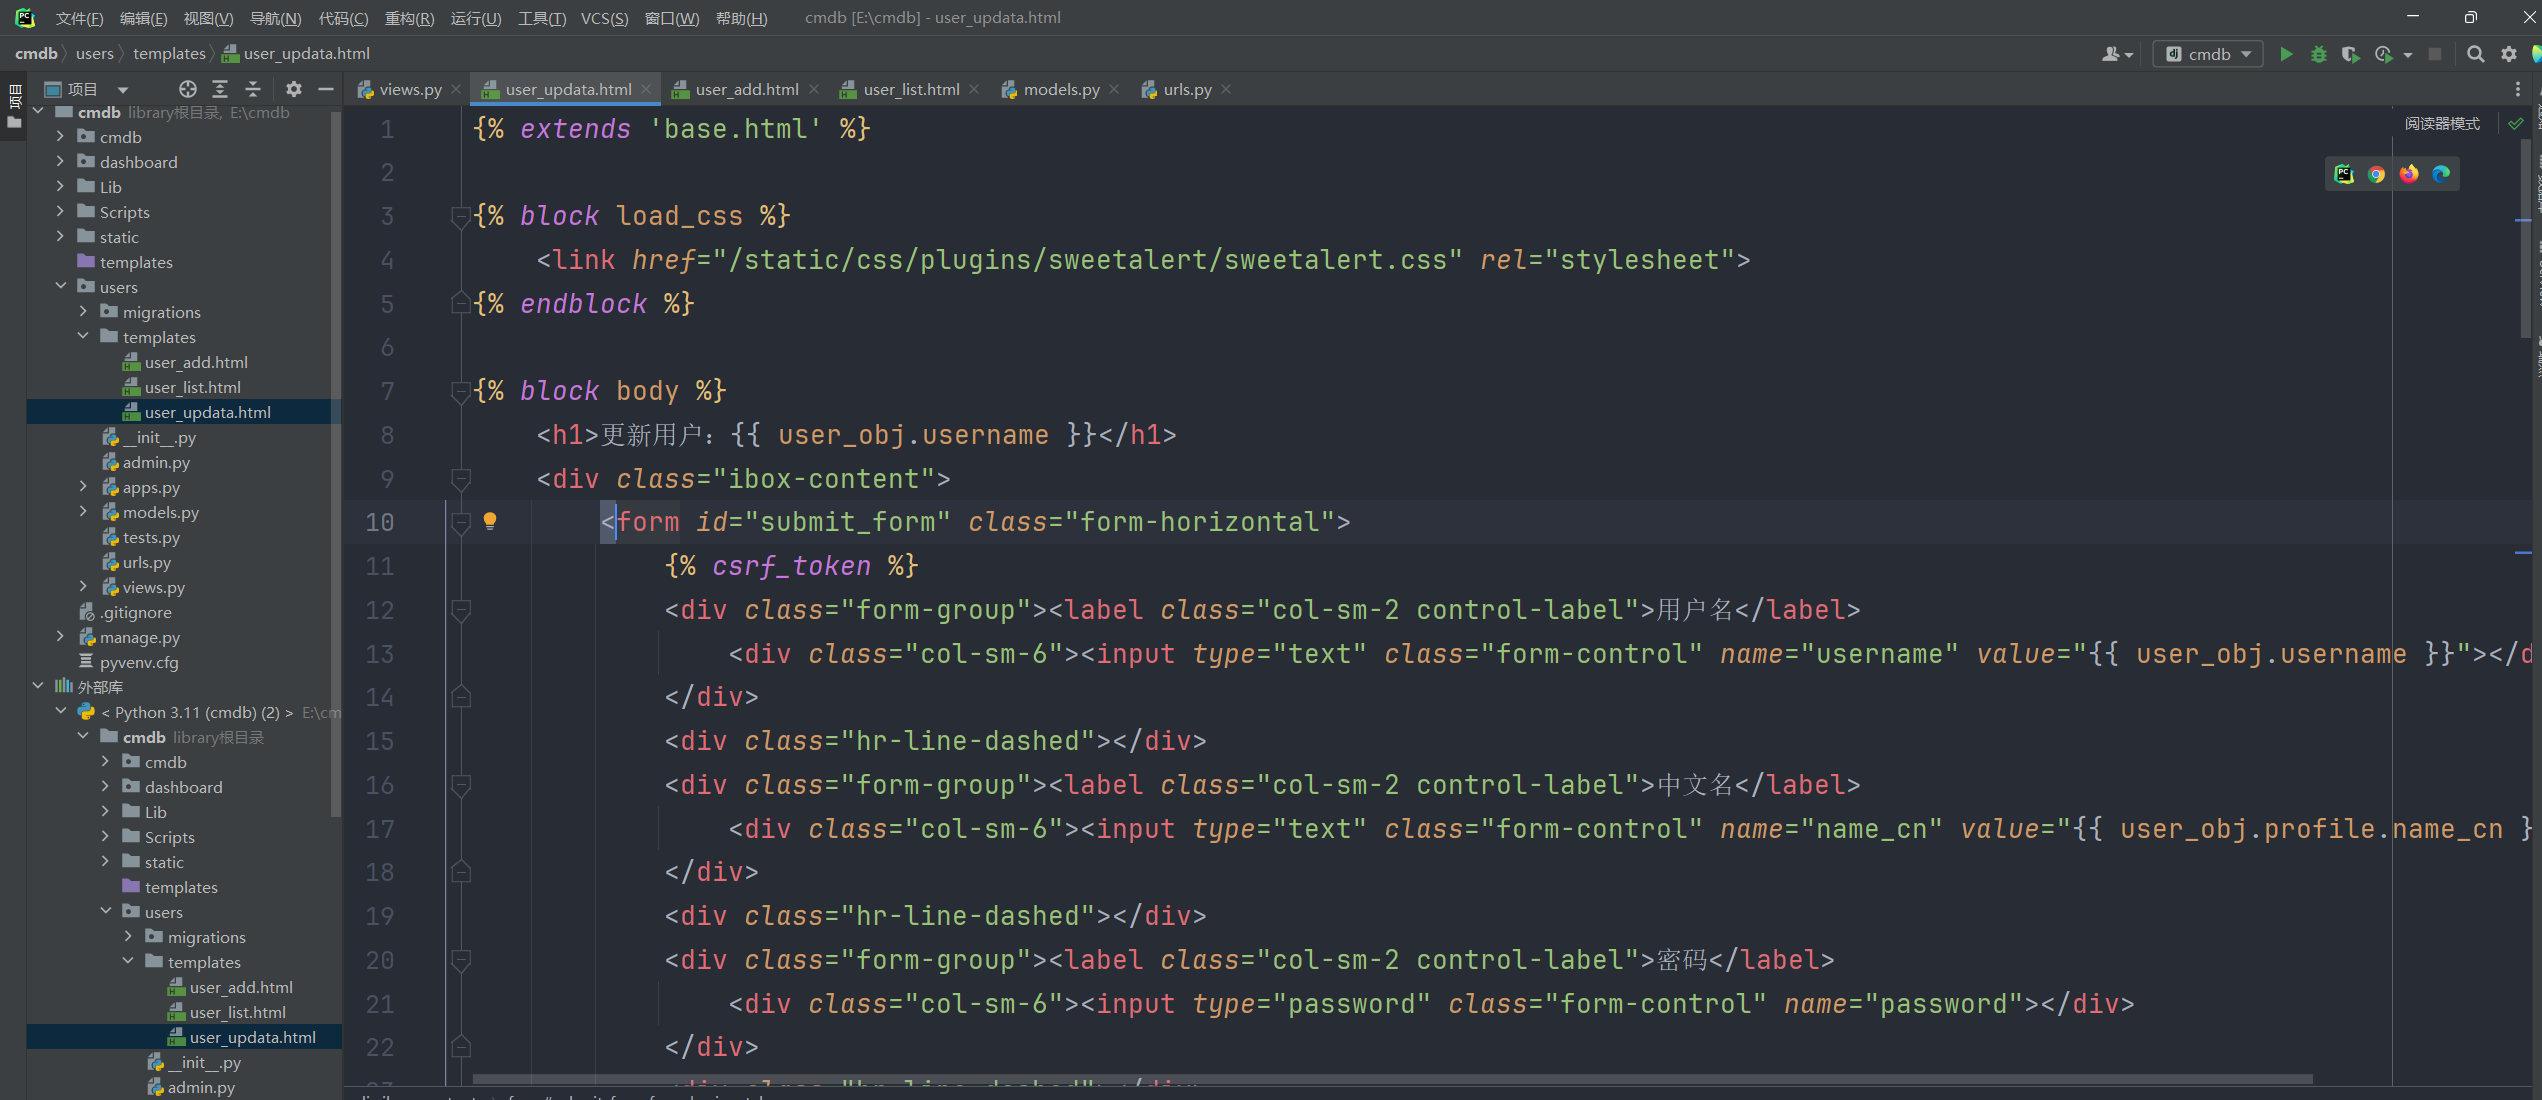The width and height of the screenshot is (2542, 1100).
Task: Click the grey stop square in the run toolbar
Action: (2435, 54)
